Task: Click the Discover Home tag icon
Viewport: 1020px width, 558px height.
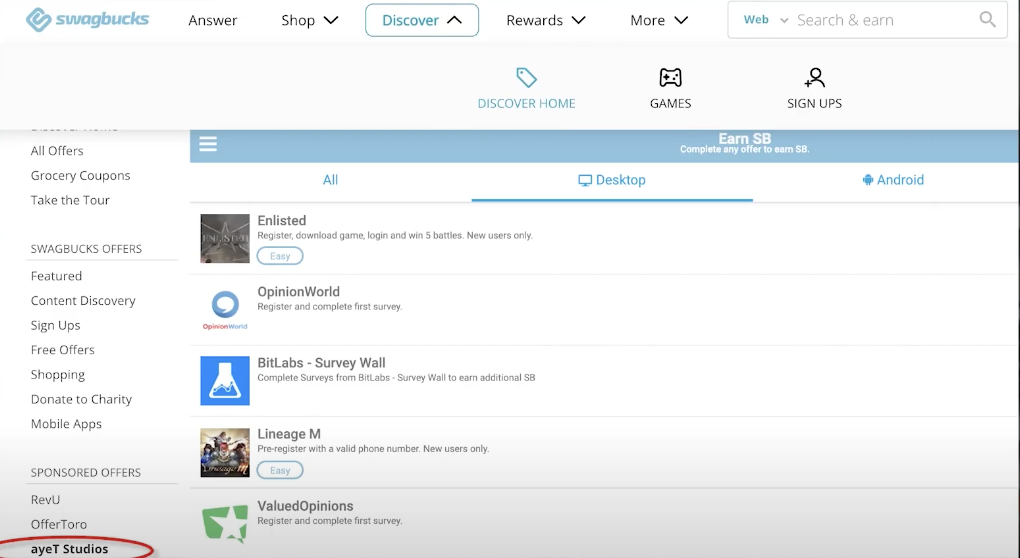Action: click(x=526, y=77)
